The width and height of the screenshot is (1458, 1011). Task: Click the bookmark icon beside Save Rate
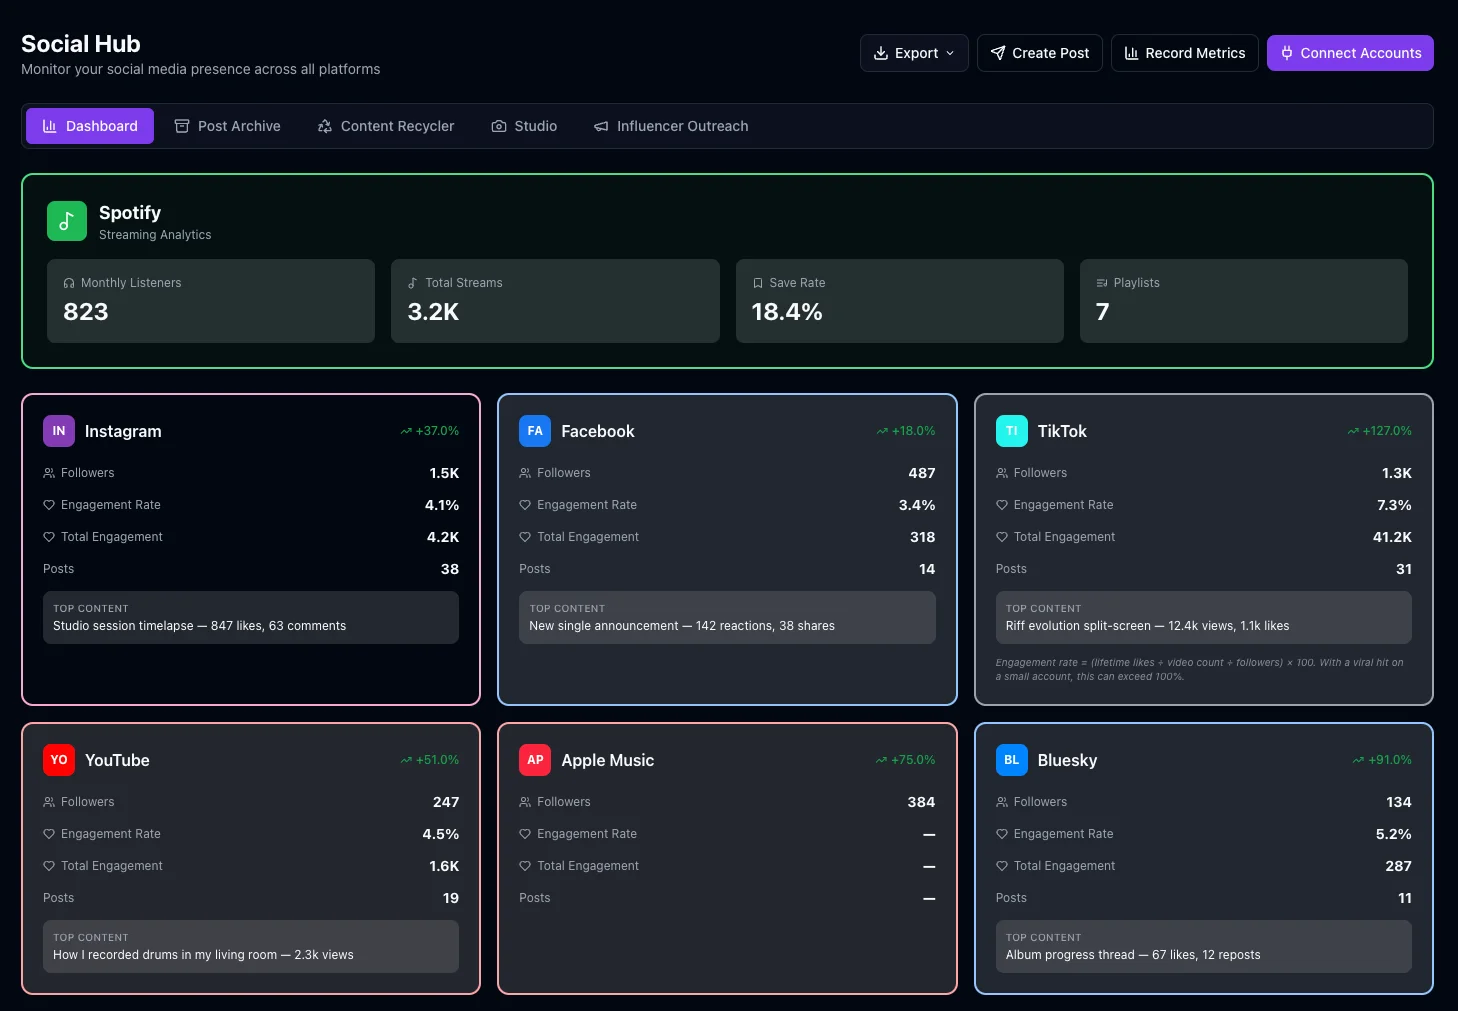(758, 283)
